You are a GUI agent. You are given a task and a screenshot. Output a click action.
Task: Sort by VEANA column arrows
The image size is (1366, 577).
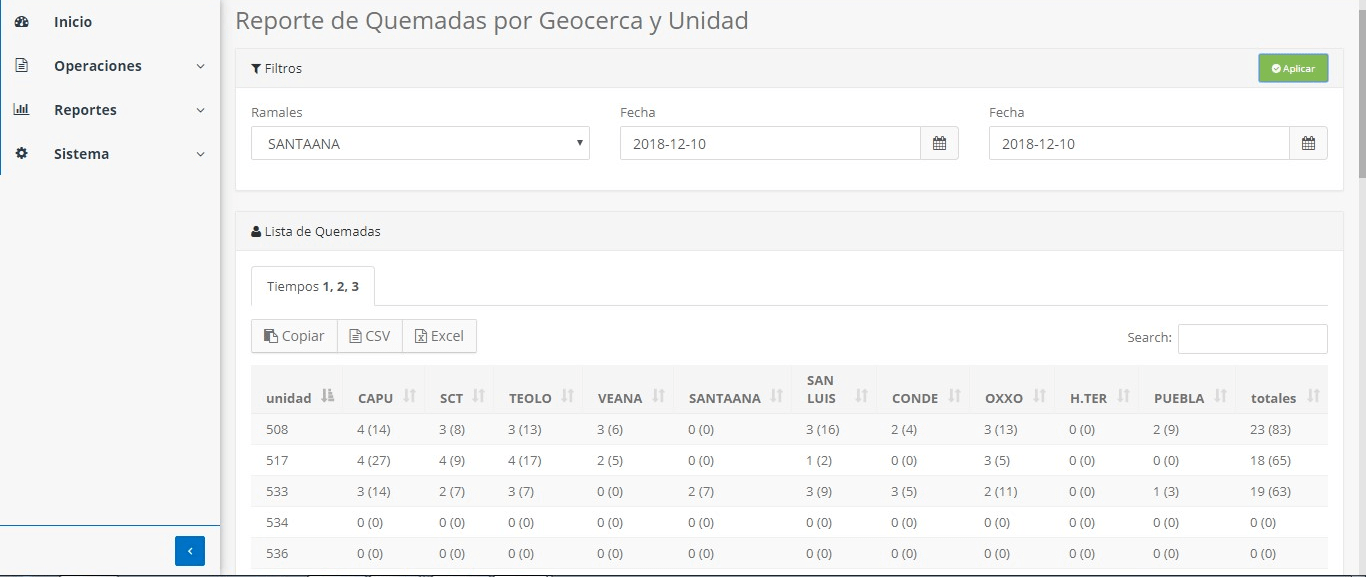(x=658, y=397)
